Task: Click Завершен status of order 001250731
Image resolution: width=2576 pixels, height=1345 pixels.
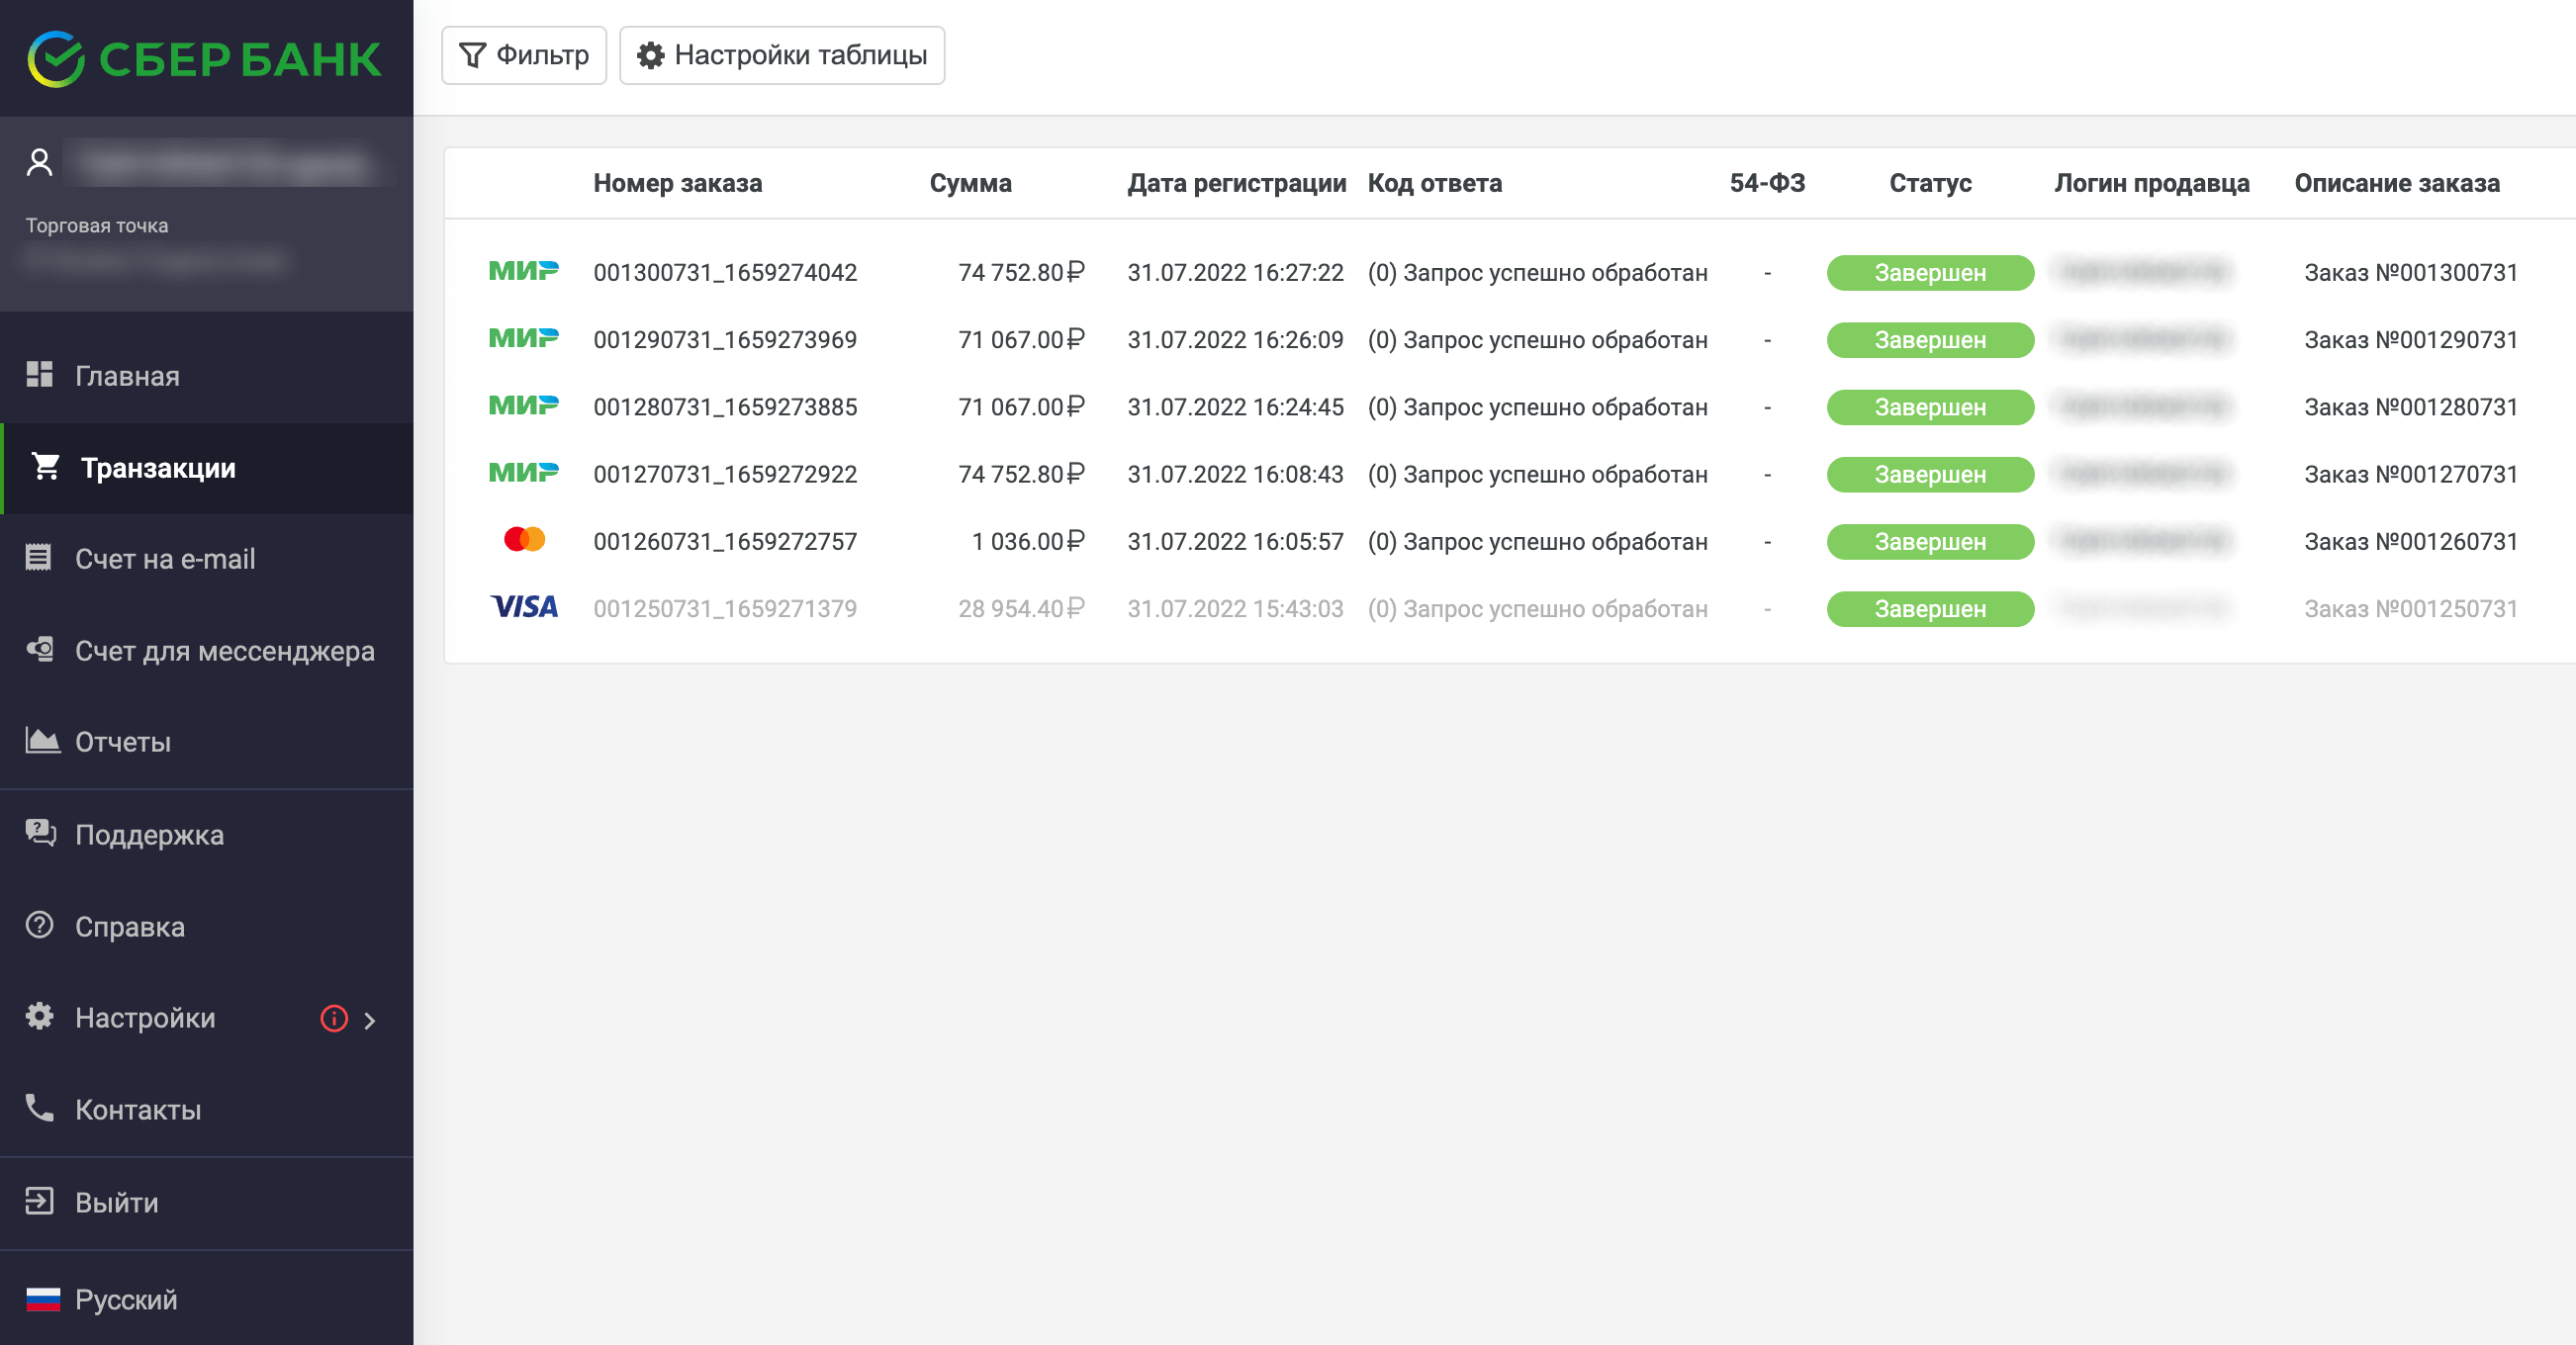Action: click(x=1930, y=608)
